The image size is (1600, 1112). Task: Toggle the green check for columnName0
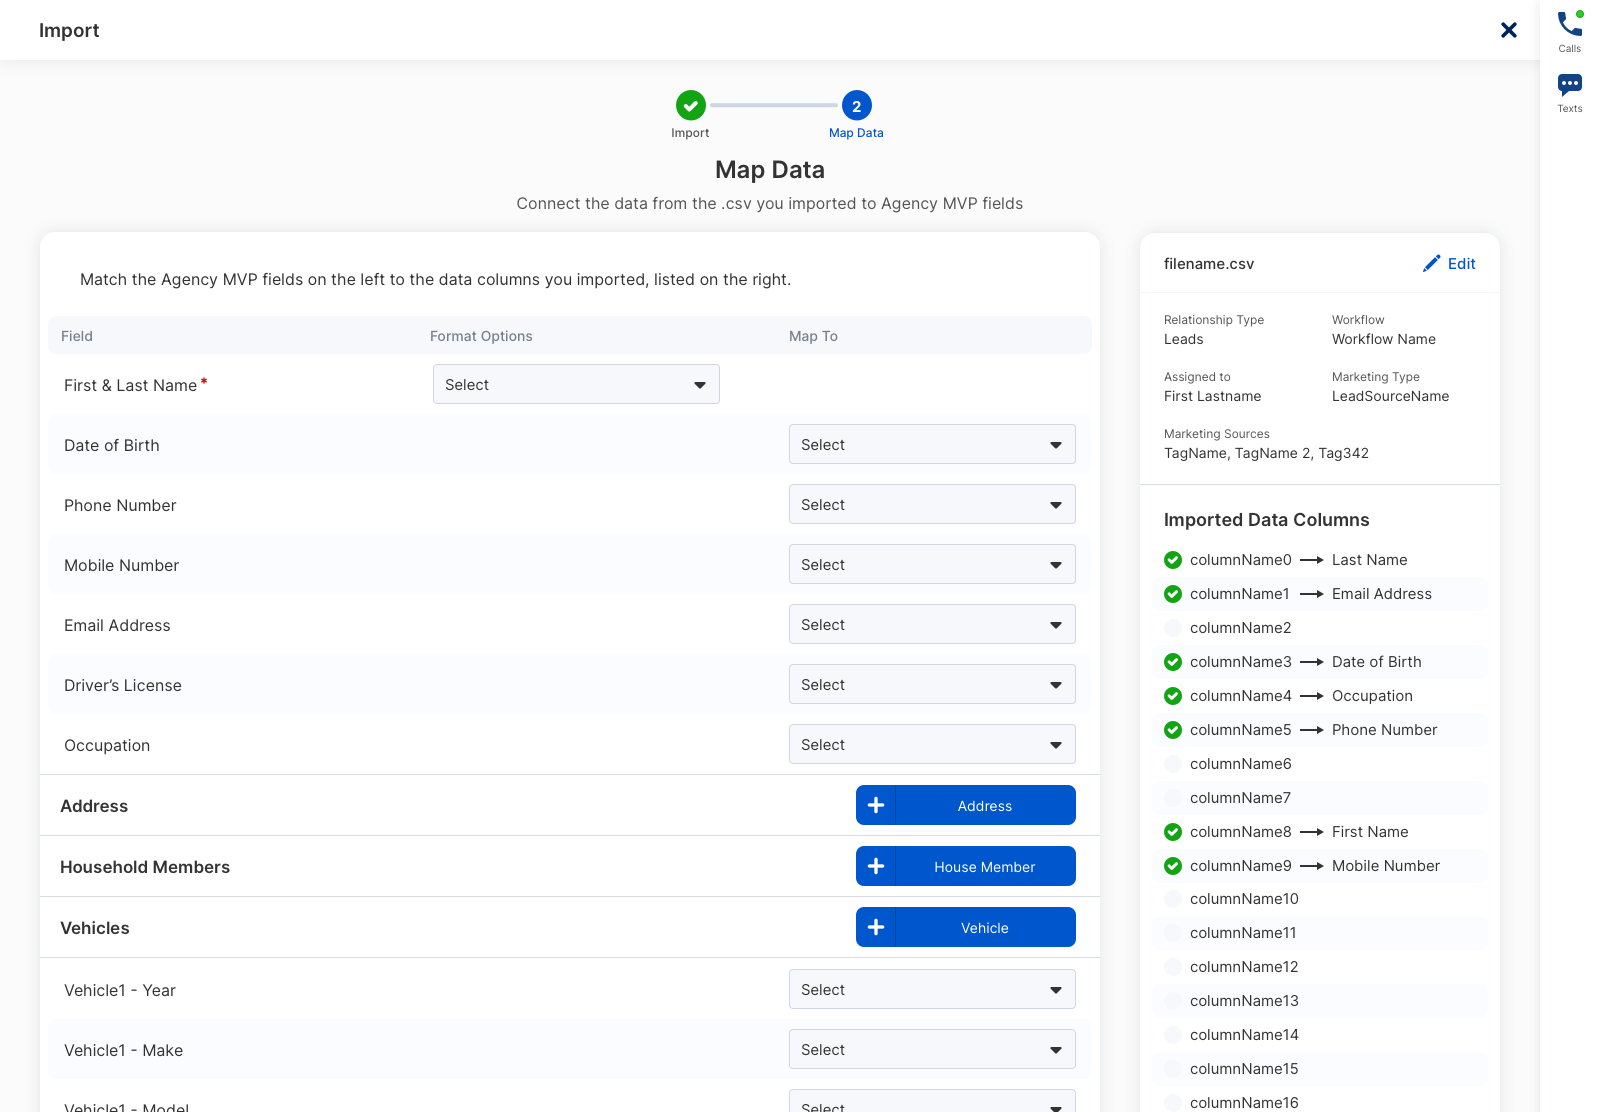pos(1173,560)
